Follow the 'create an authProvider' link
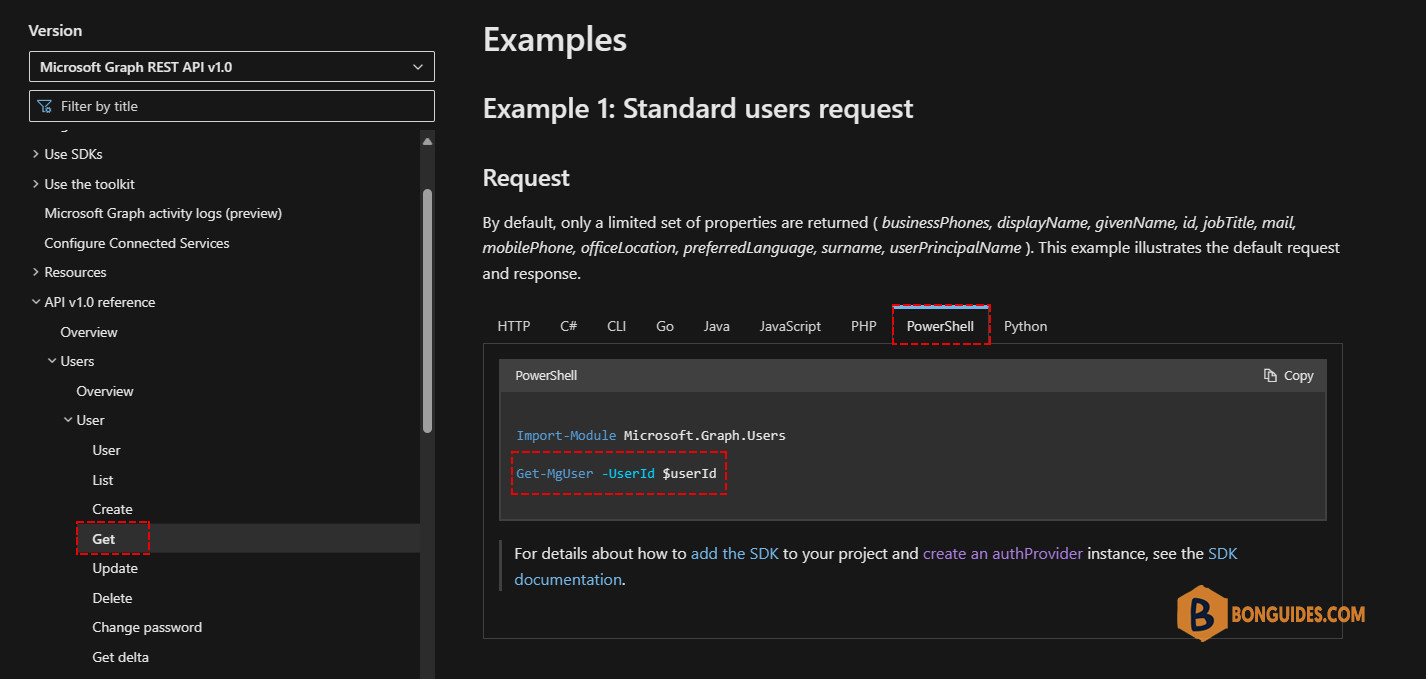This screenshot has height=679, width=1426. tap(1003, 553)
